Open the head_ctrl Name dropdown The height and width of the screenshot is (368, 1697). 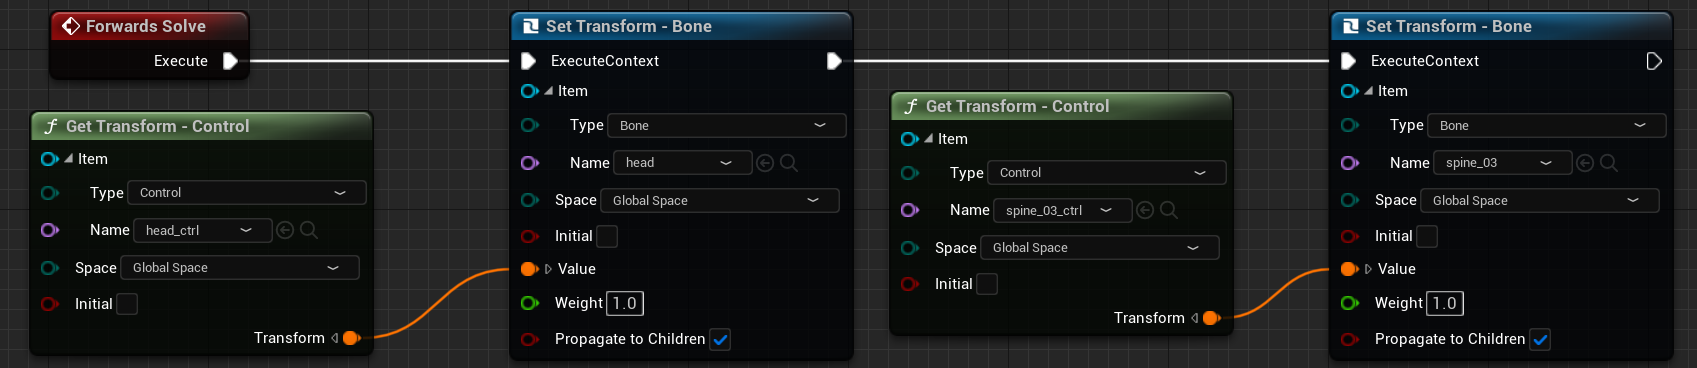[203, 230]
